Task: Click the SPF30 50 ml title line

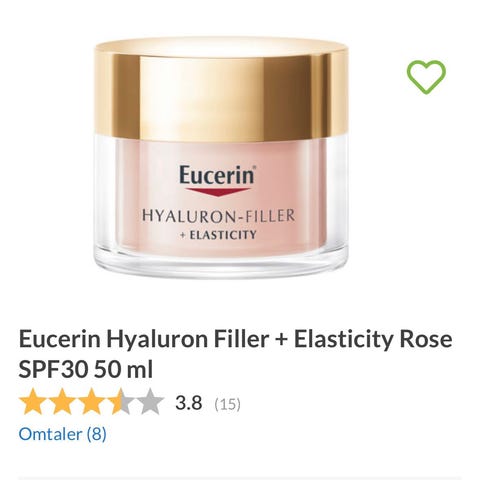Action: (86, 369)
